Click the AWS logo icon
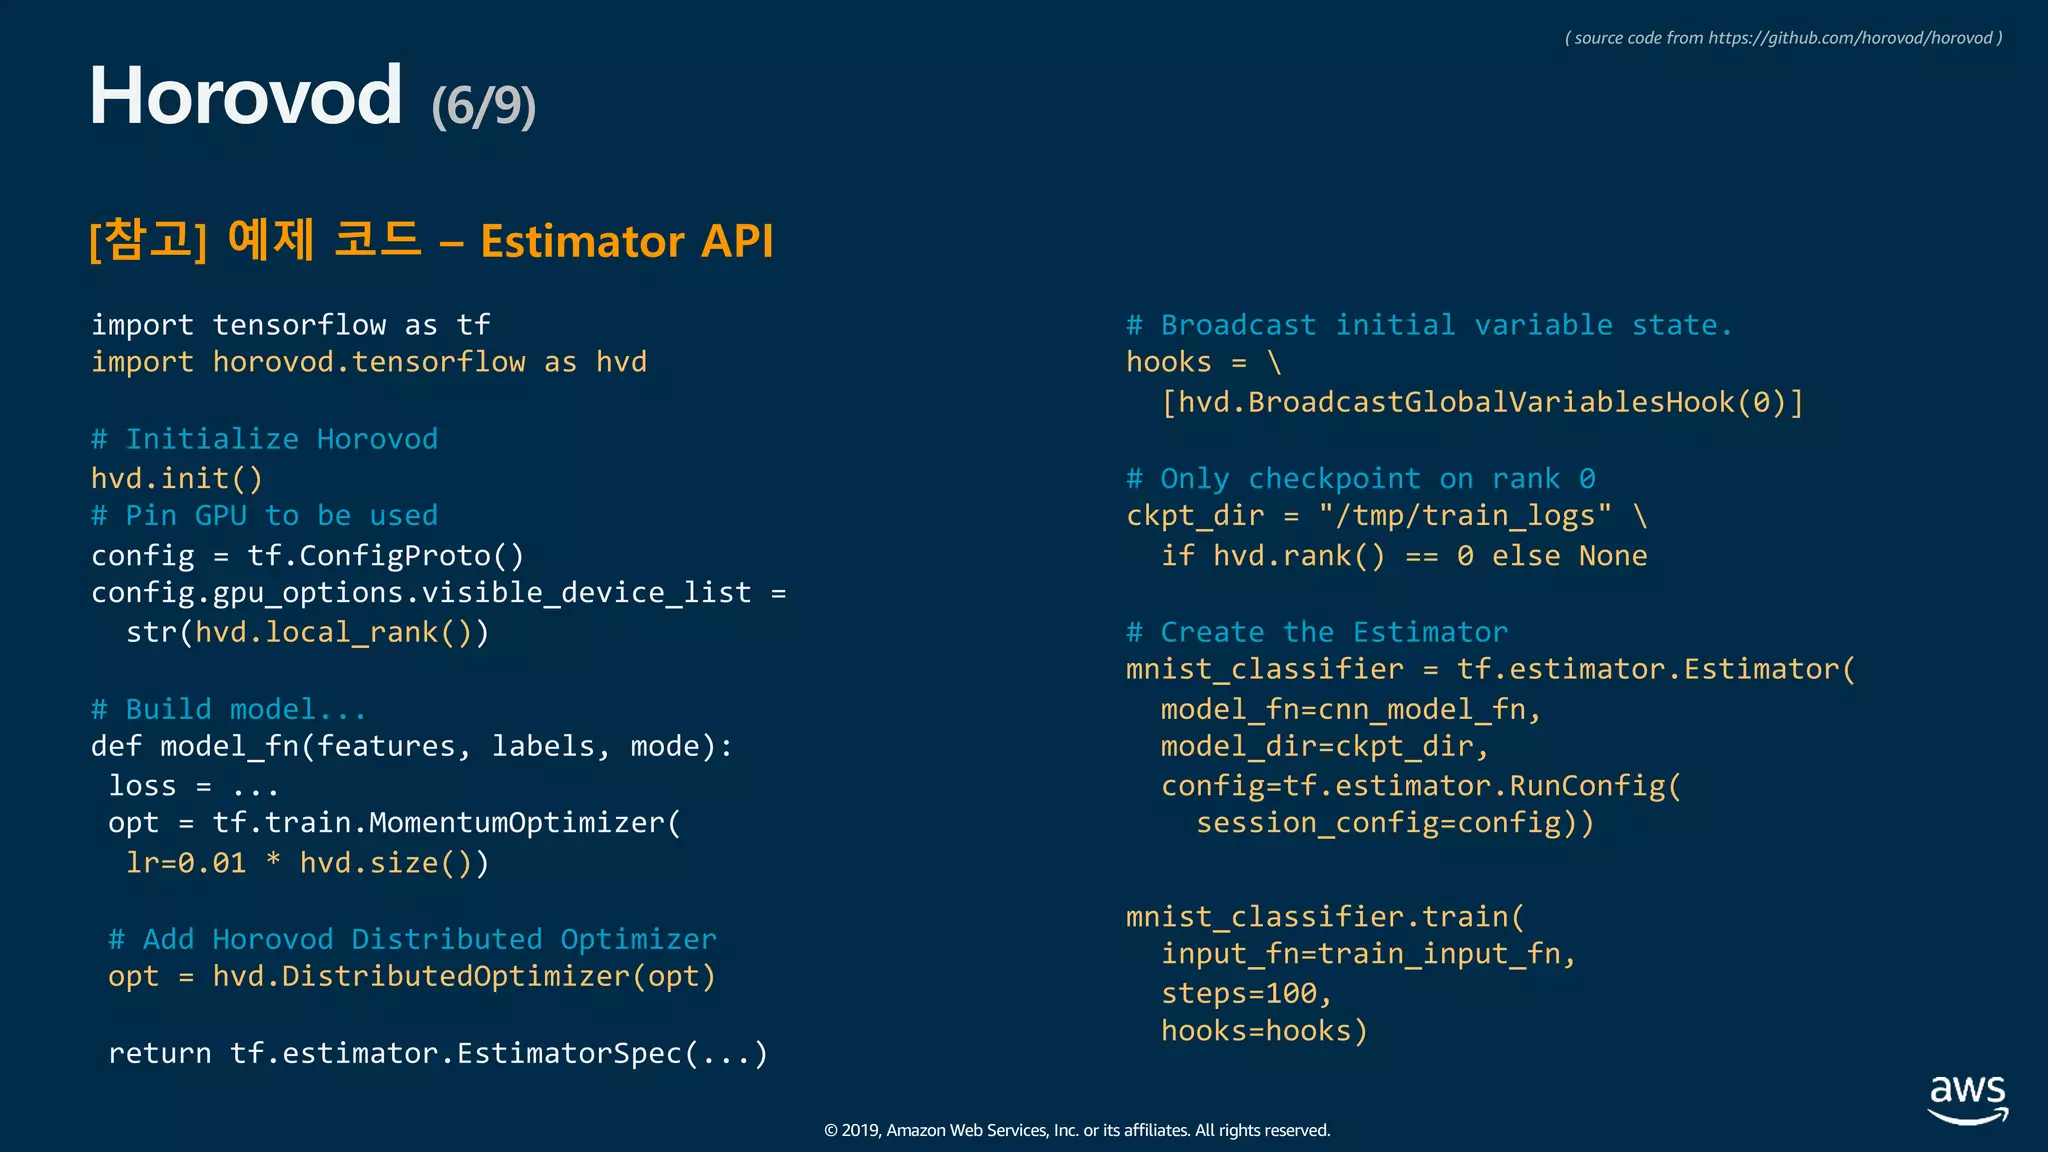The image size is (2048, 1152). pyautogui.click(x=1967, y=1098)
